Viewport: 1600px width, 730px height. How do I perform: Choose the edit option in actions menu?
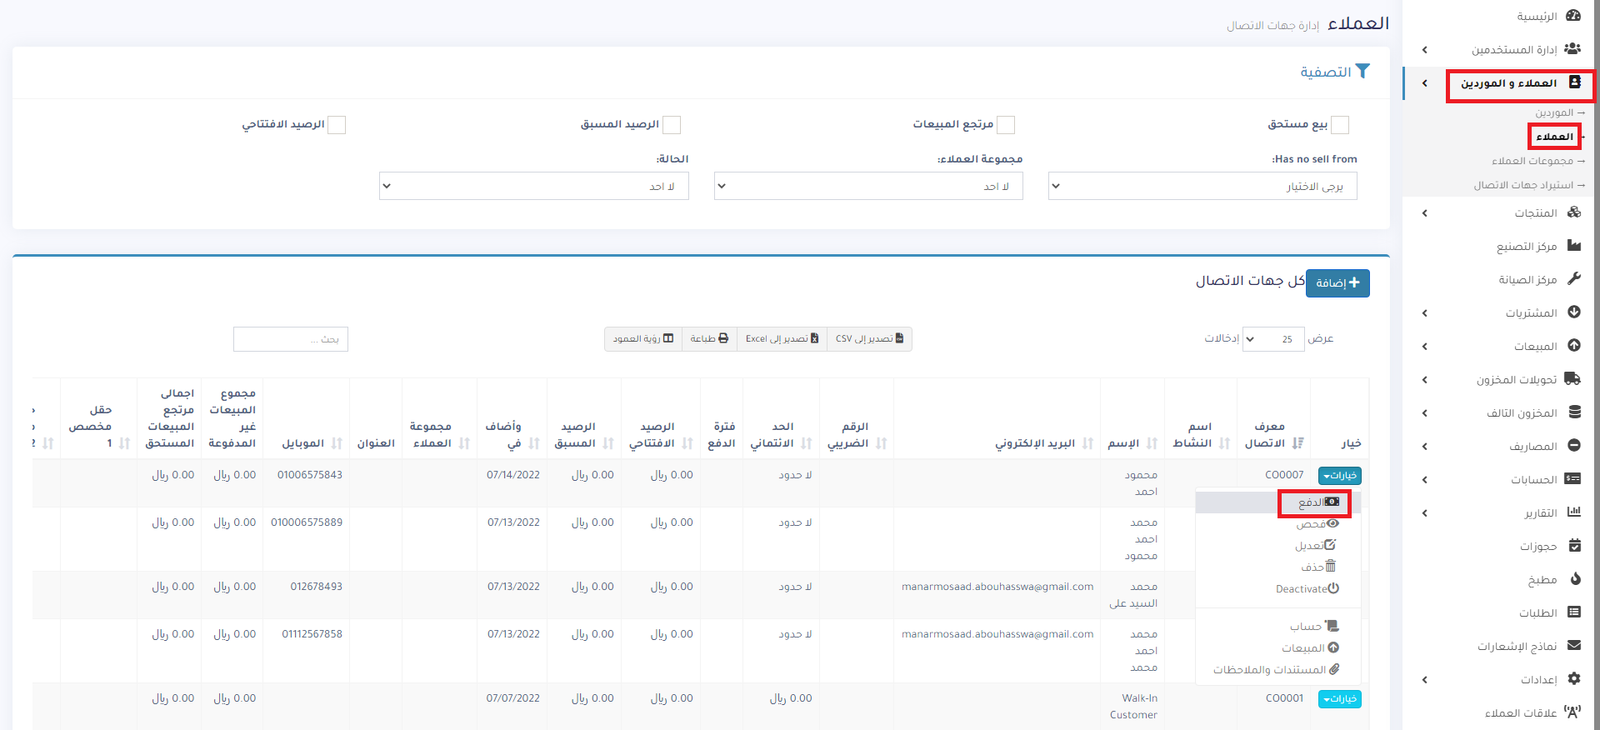tap(1315, 546)
